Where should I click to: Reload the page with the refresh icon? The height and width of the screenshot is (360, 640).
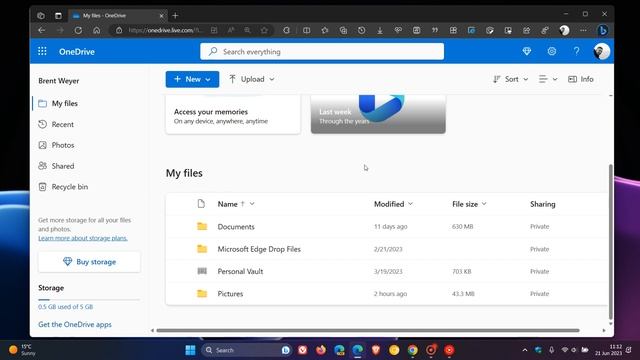pyautogui.click(x=78, y=30)
